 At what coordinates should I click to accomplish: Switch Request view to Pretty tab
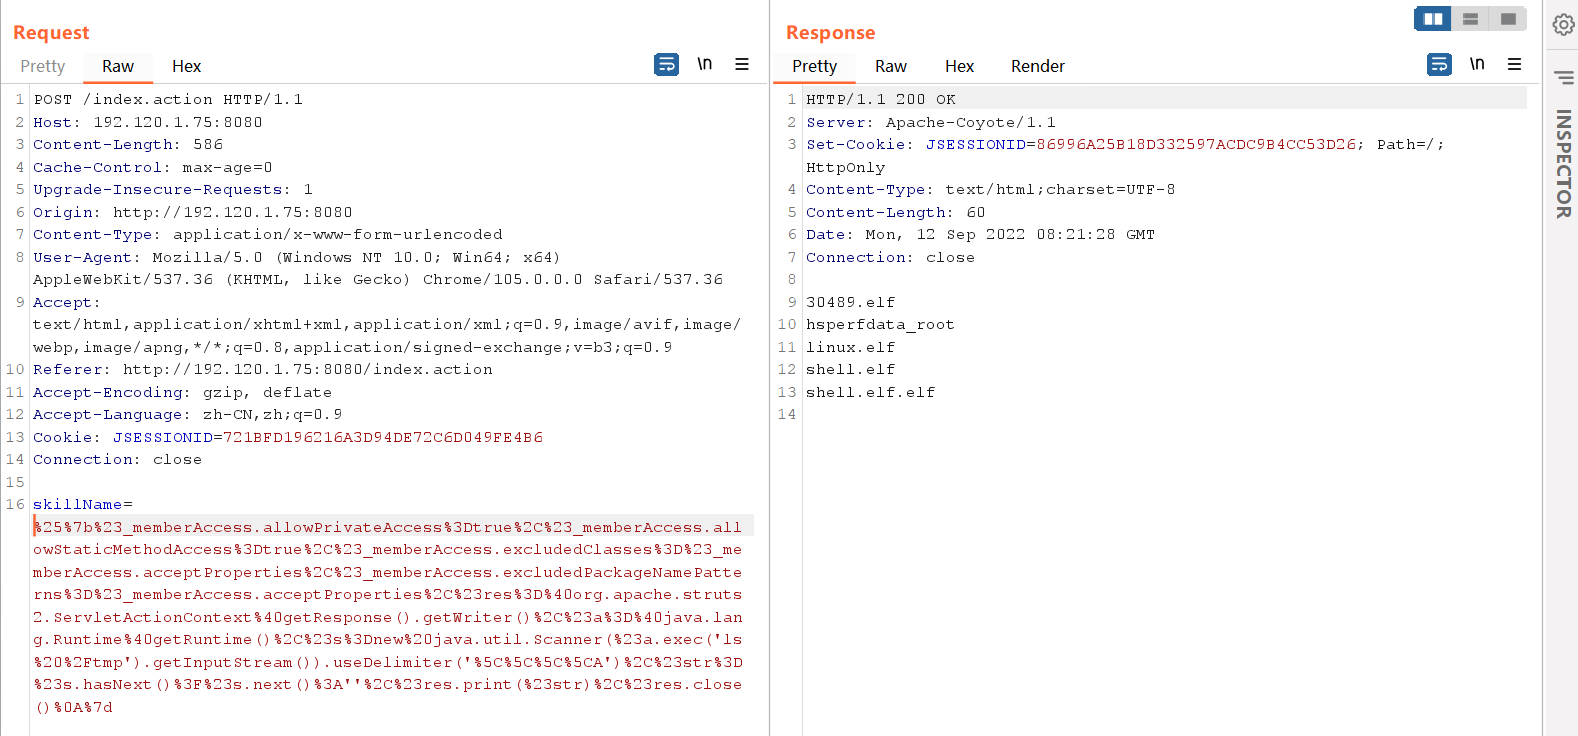(x=42, y=66)
